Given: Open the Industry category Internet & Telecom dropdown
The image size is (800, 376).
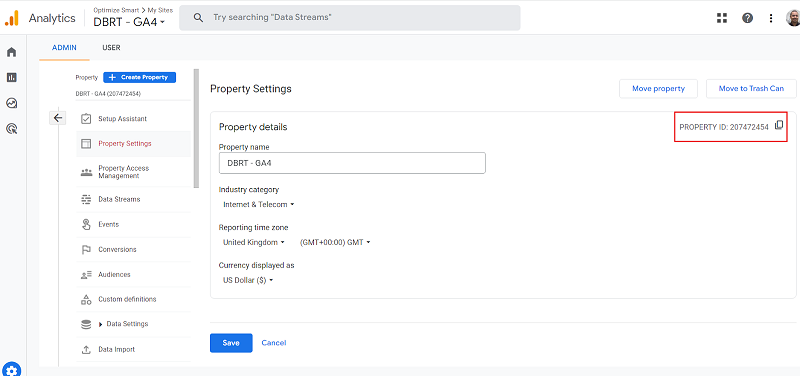Looking at the screenshot, I should pos(259,205).
